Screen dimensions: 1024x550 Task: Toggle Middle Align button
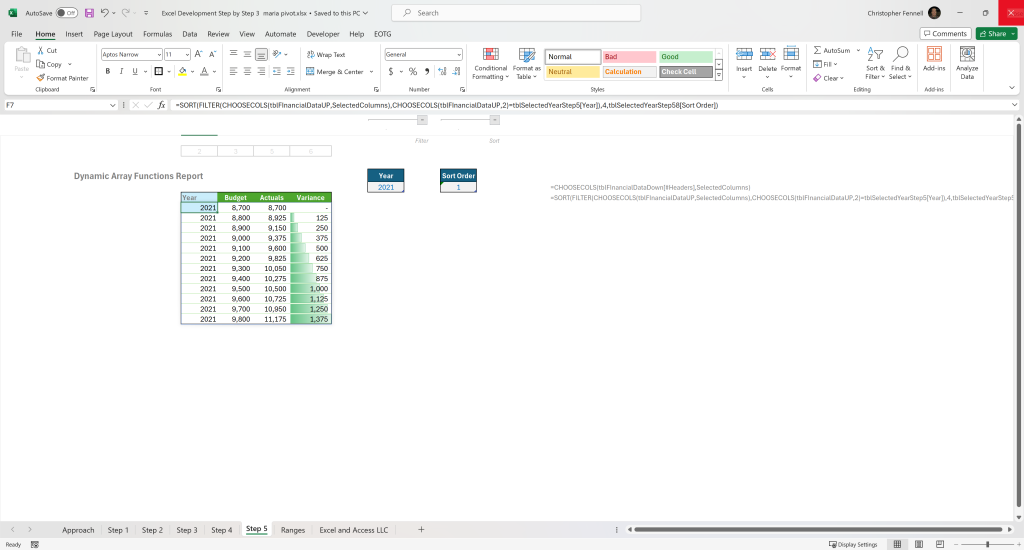coord(248,54)
